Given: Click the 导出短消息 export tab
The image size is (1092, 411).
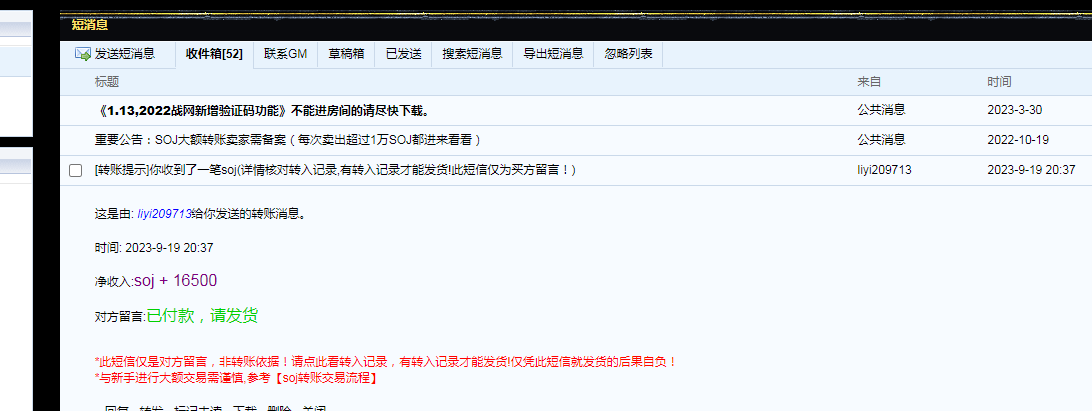Looking at the screenshot, I should click(553, 54).
